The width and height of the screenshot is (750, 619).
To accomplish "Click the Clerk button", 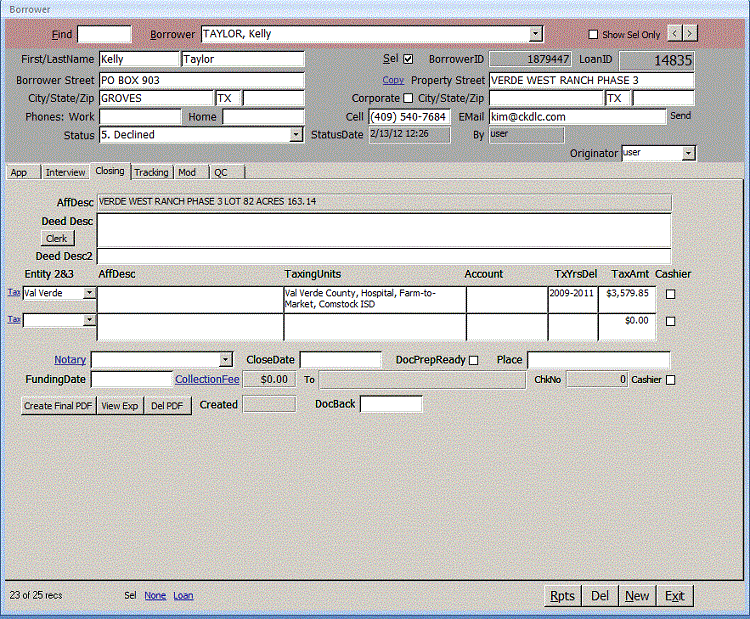I will [x=57, y=238].
